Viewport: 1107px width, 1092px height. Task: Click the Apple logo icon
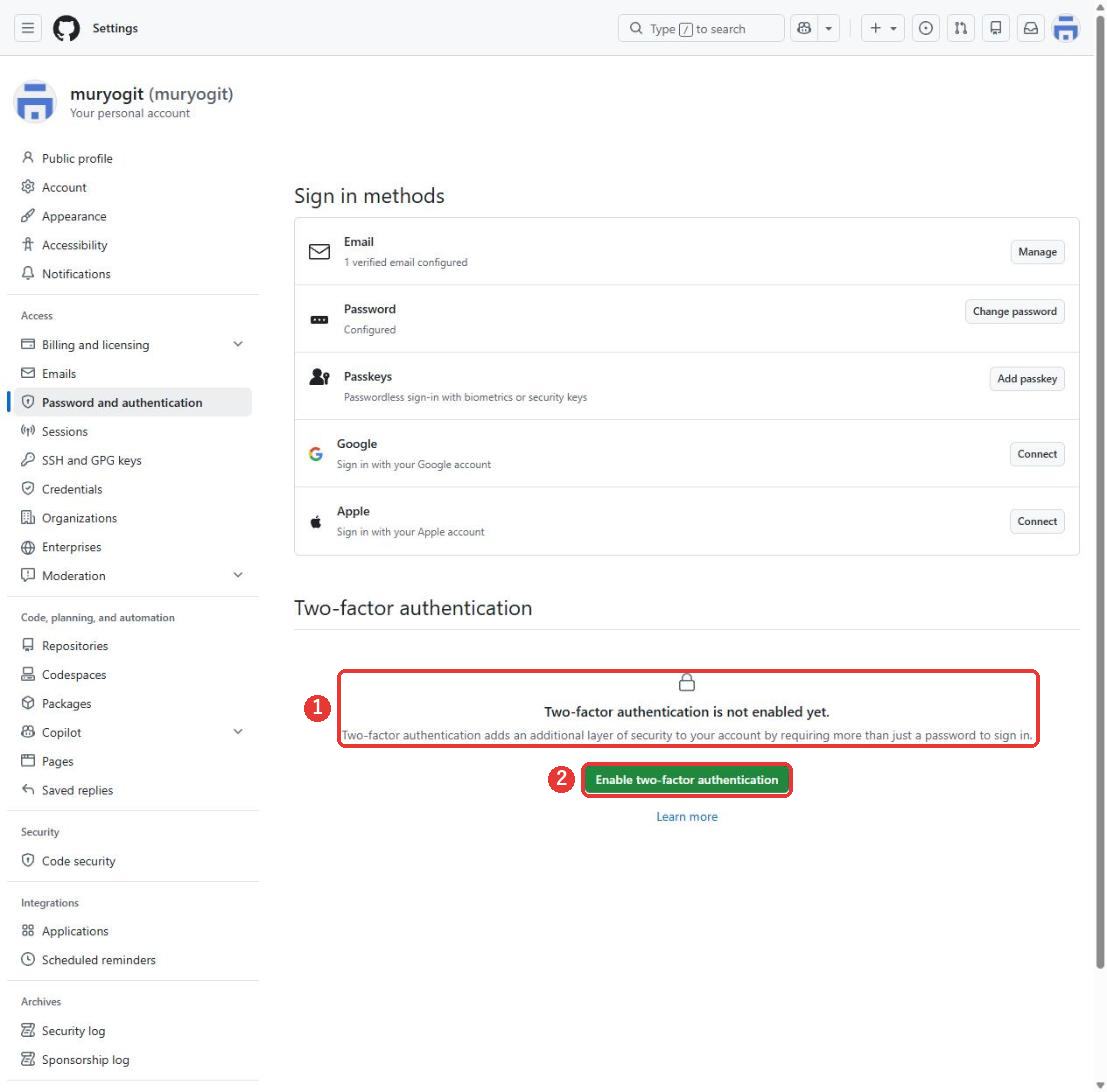point(316,522)
